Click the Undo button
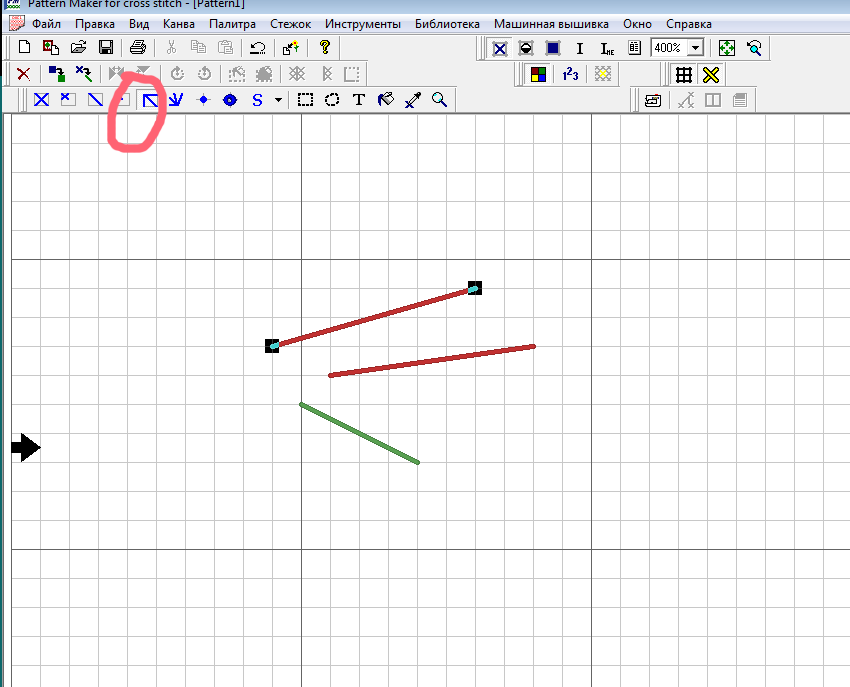850x687 pixels. (x=257, y=47)
